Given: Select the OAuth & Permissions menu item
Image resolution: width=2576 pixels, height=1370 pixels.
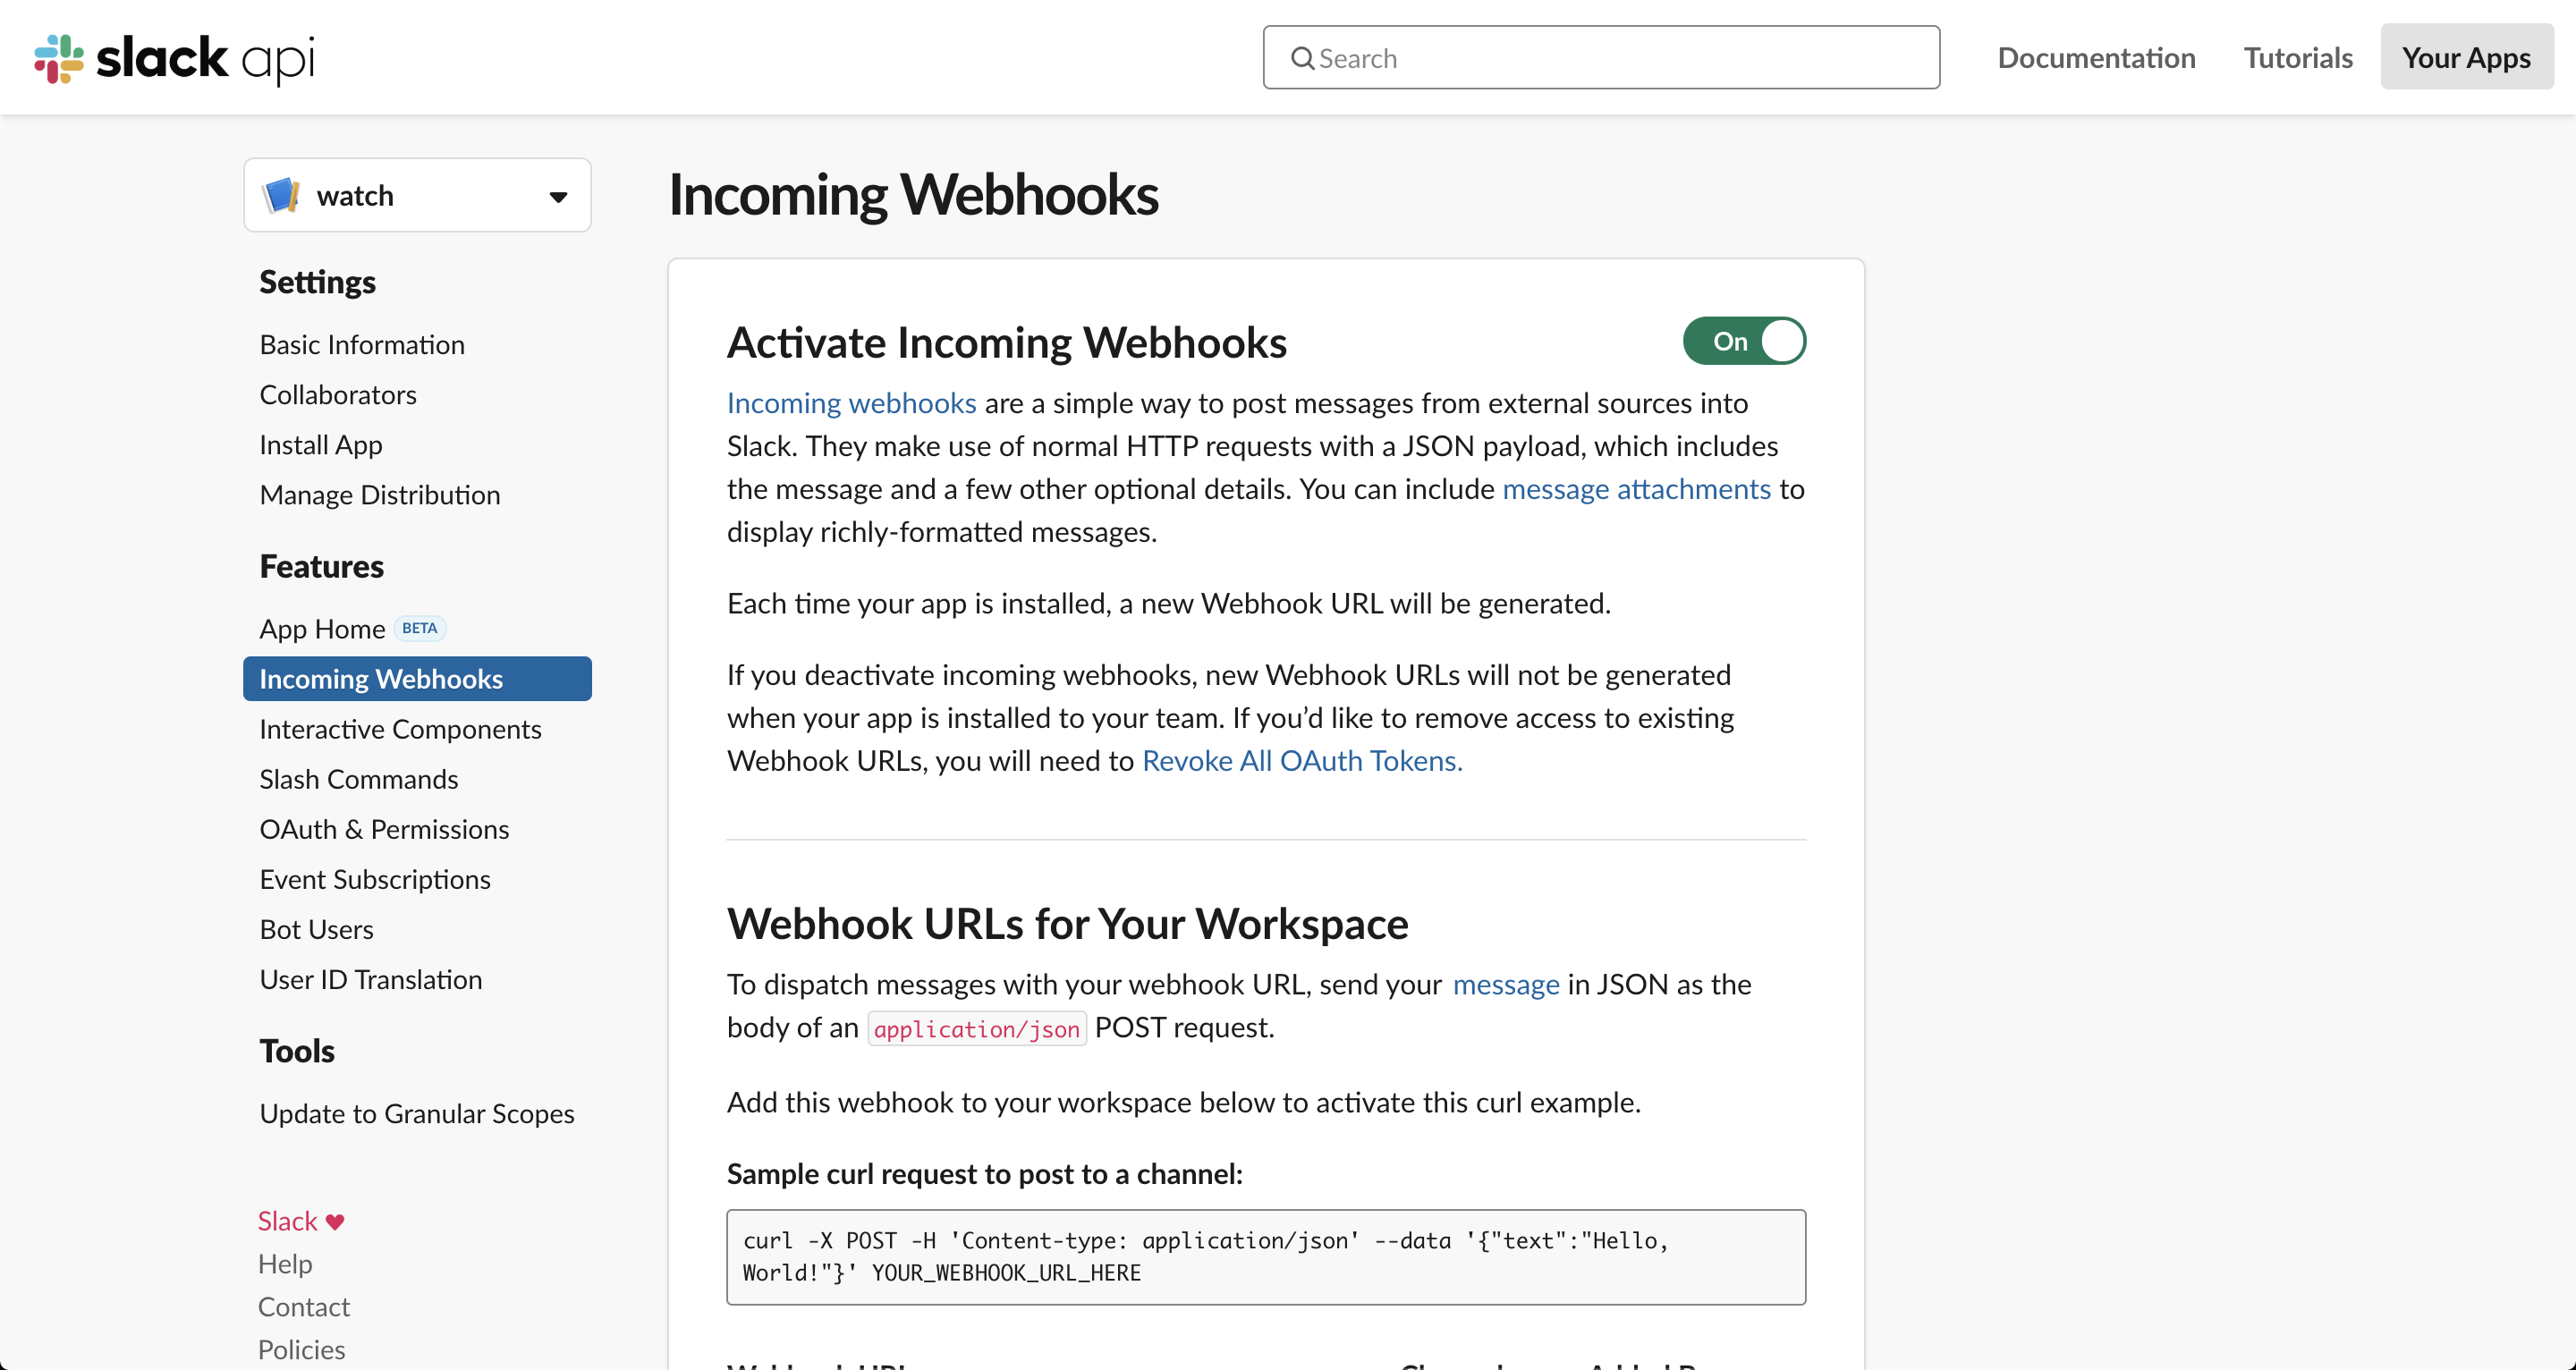Looking at the screenshot, I should [x=384, y=828].
